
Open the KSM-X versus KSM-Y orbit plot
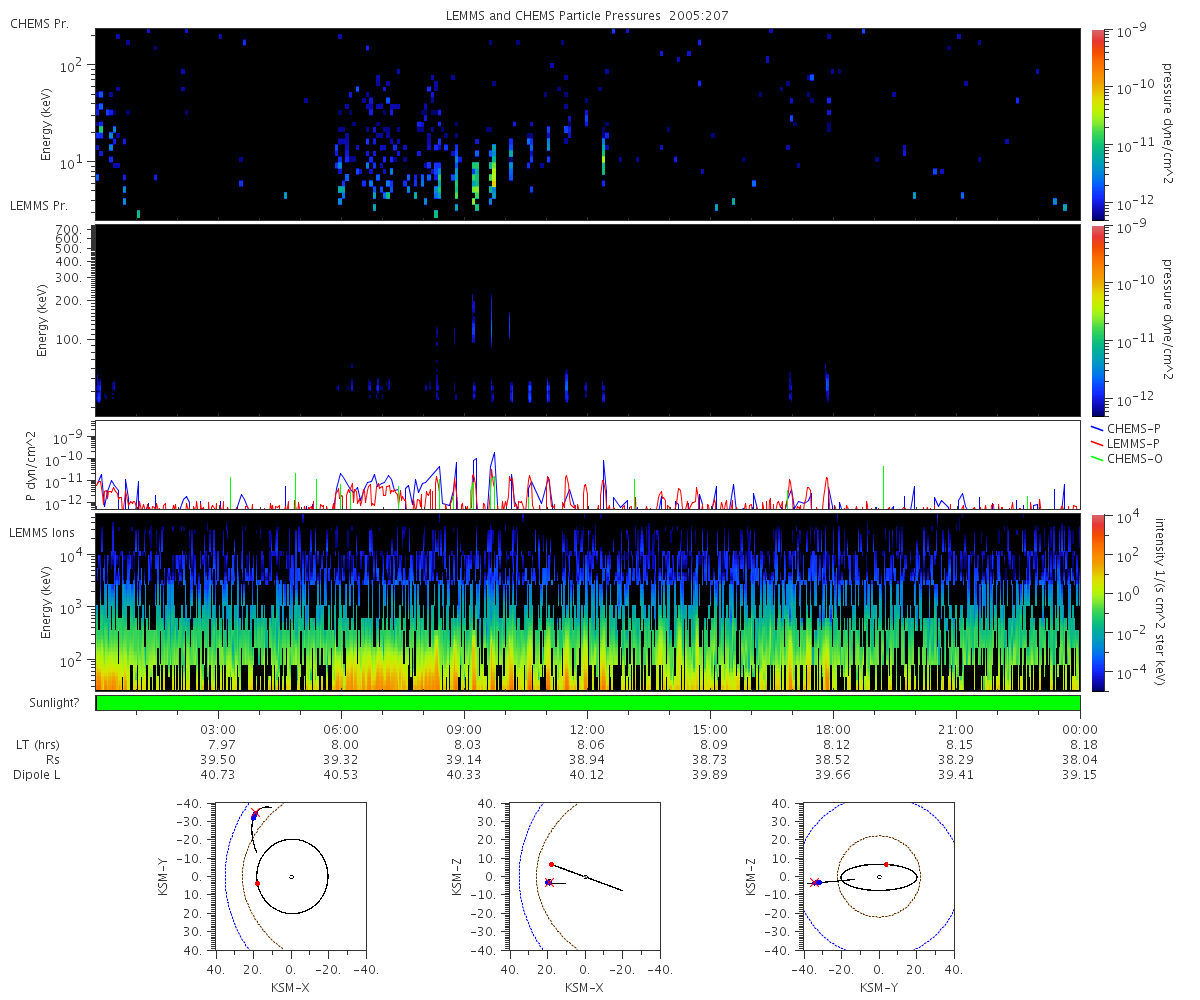tap(290, 876)
